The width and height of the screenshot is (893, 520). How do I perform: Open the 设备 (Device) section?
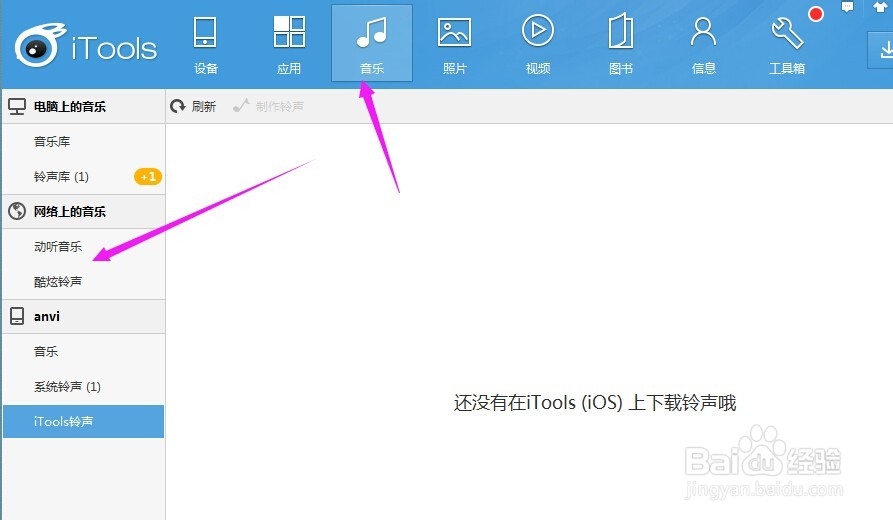click(206, 44)
